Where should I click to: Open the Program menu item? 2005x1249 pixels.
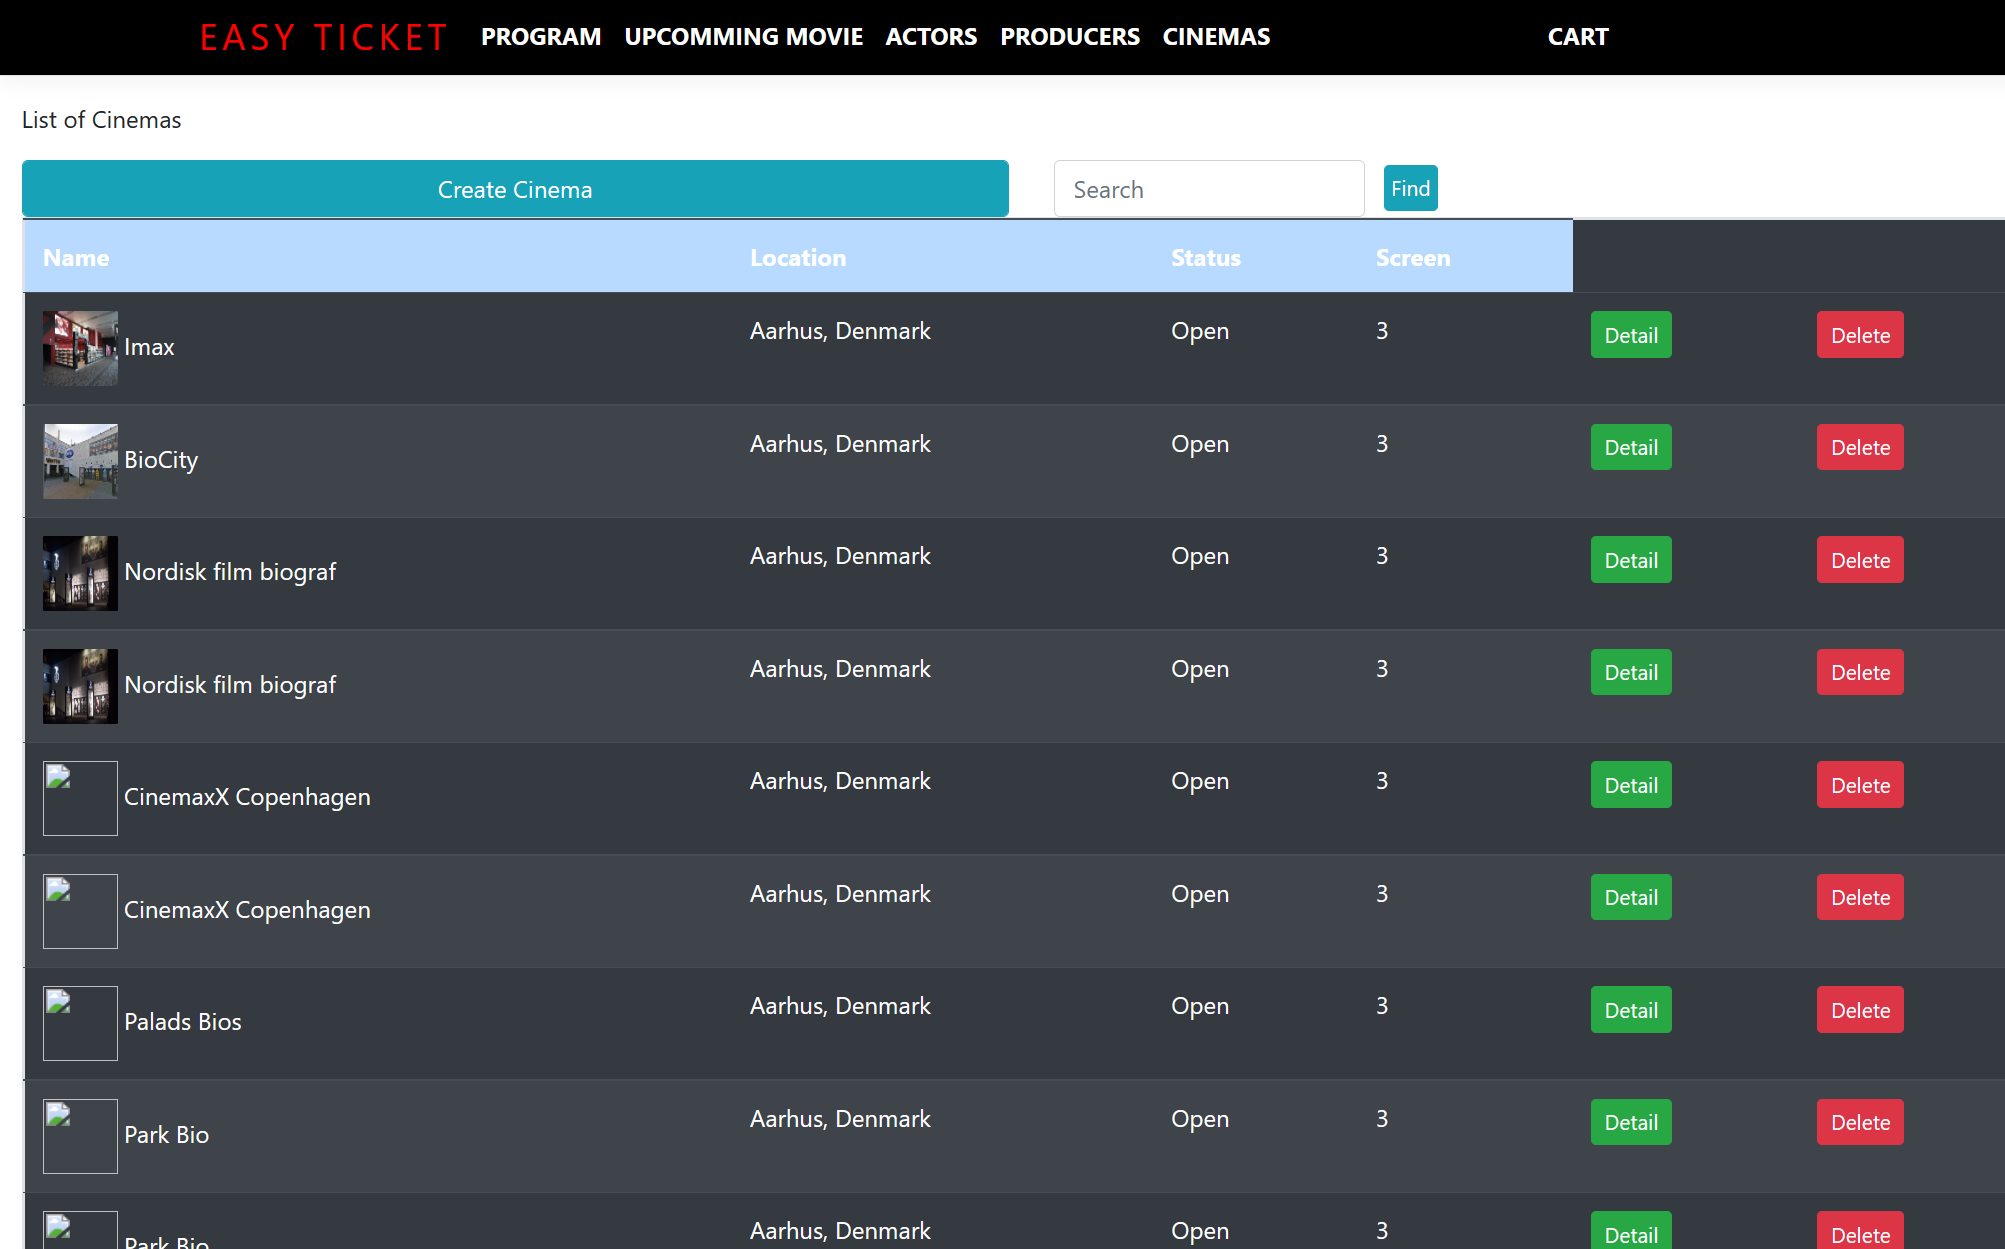(x=541, y=37)
